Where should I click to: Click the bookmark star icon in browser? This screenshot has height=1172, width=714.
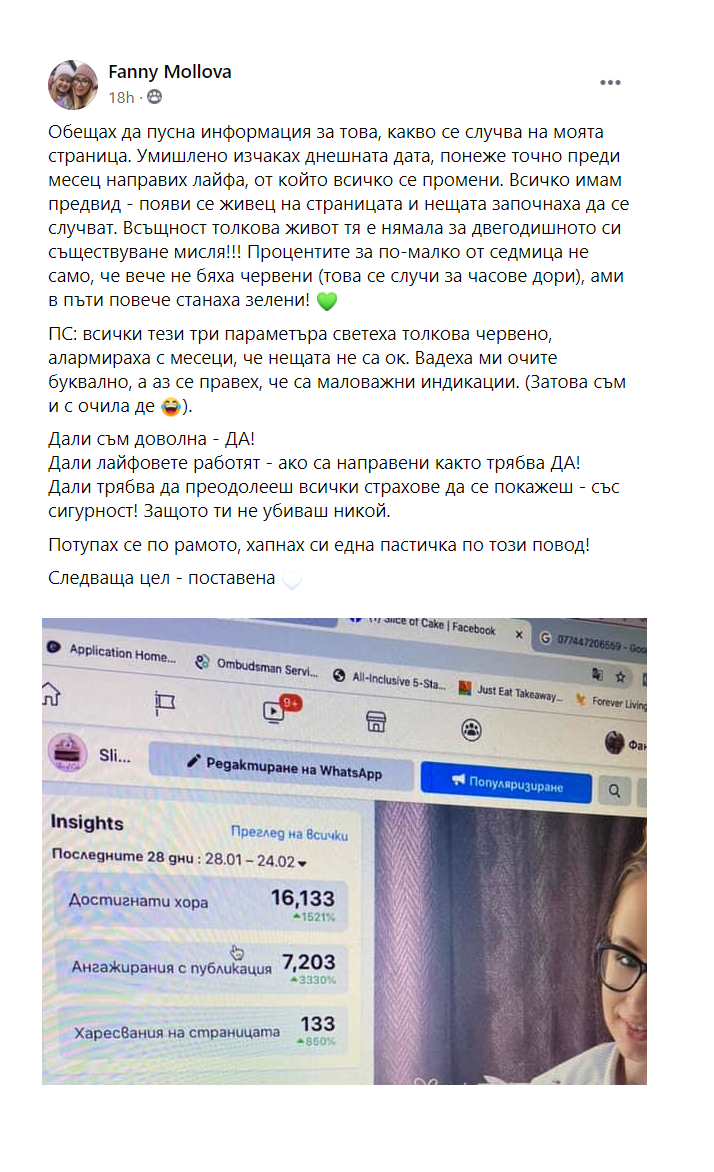pos(620,676)
